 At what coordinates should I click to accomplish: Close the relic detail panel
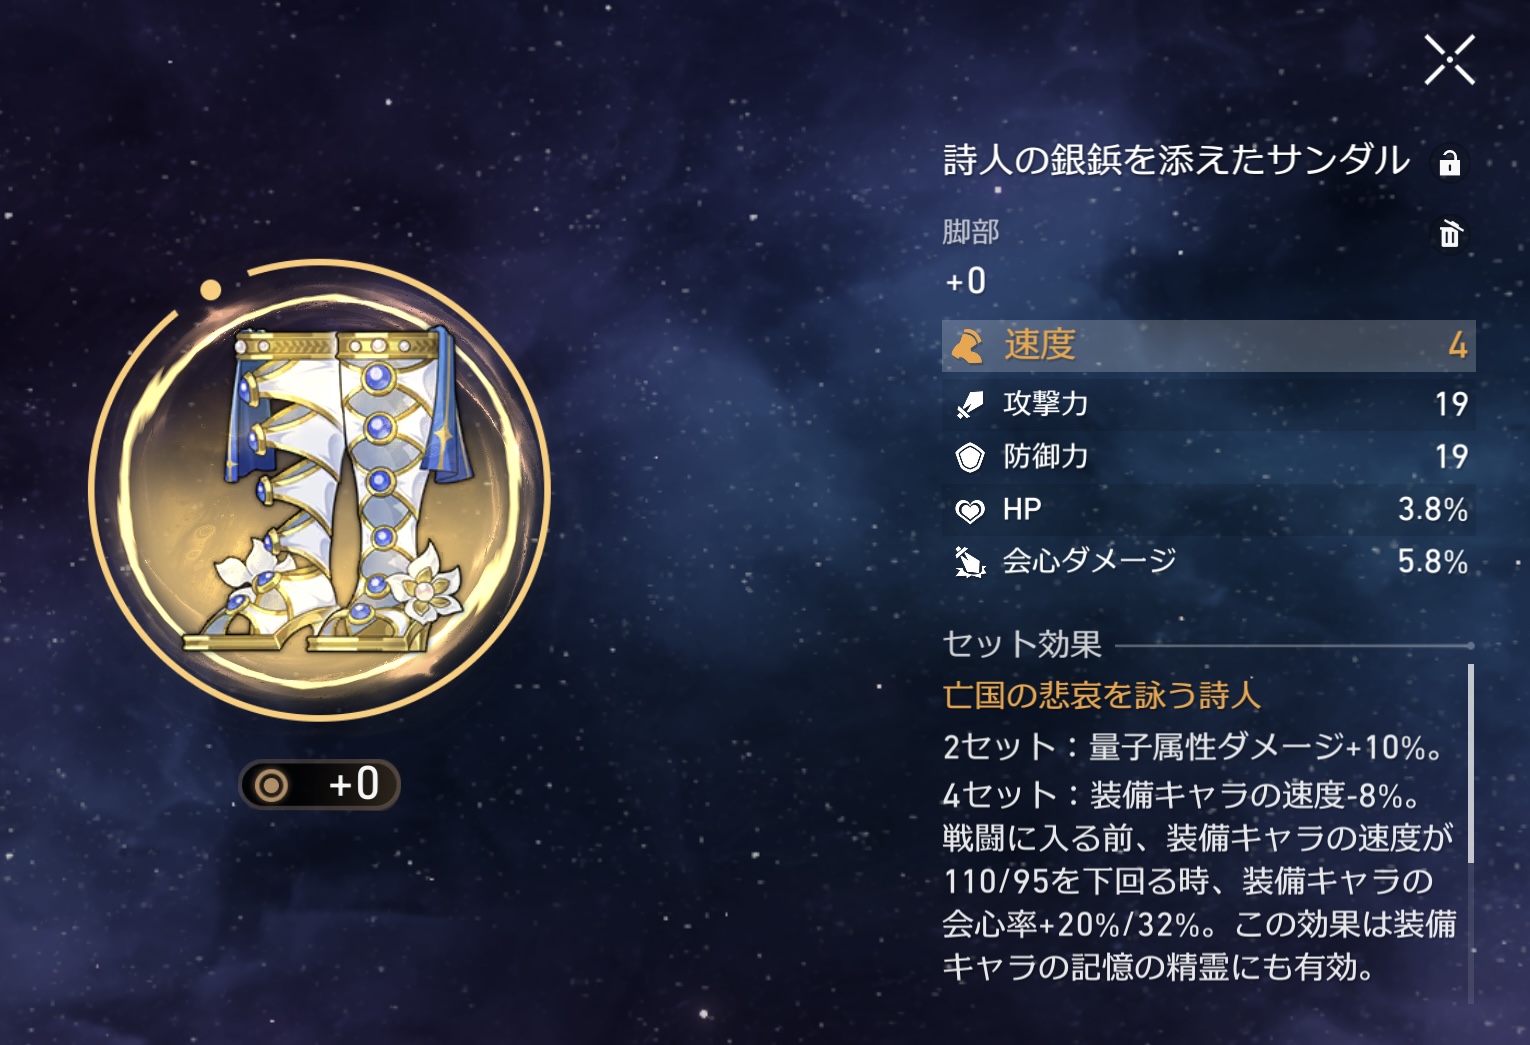click(x=1449, y=60)
